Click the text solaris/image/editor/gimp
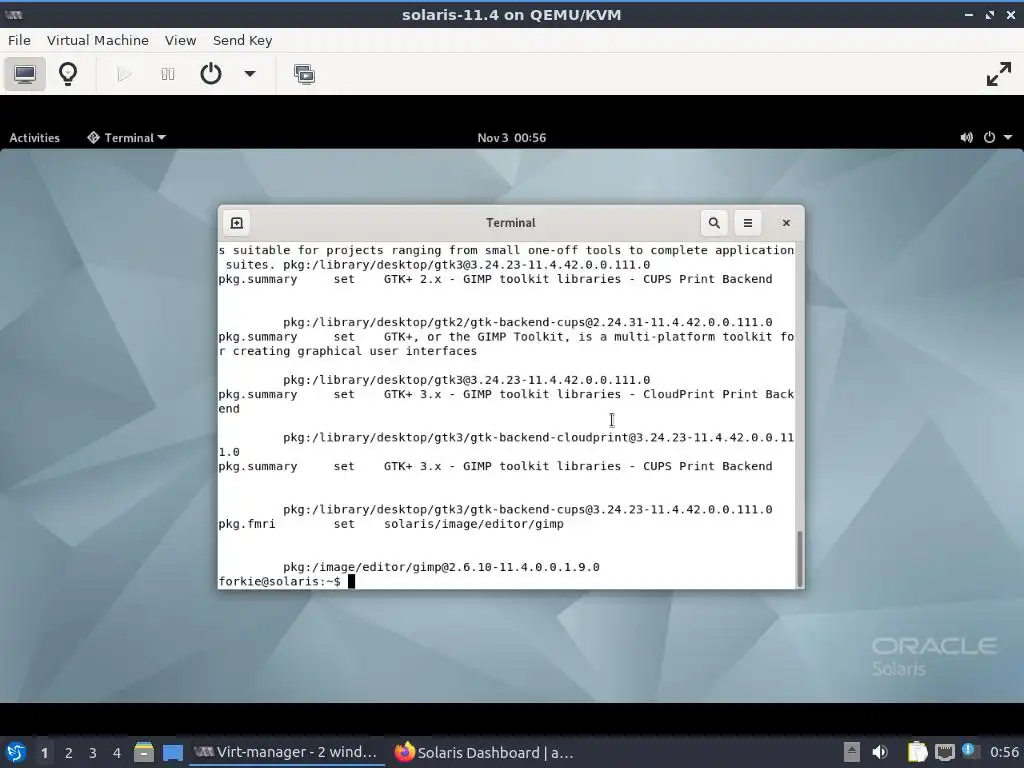 [473, 524]
